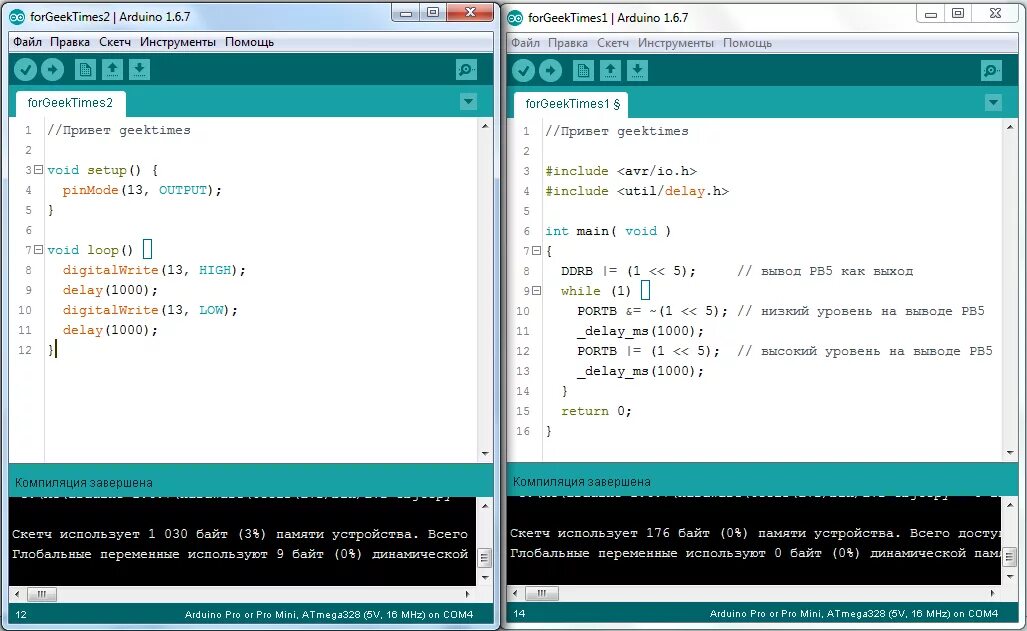Open Скетч menu in forGeekTimes2 window
Screen dimensions: 1027x631
pyautogui.click(x=115, y=42)
